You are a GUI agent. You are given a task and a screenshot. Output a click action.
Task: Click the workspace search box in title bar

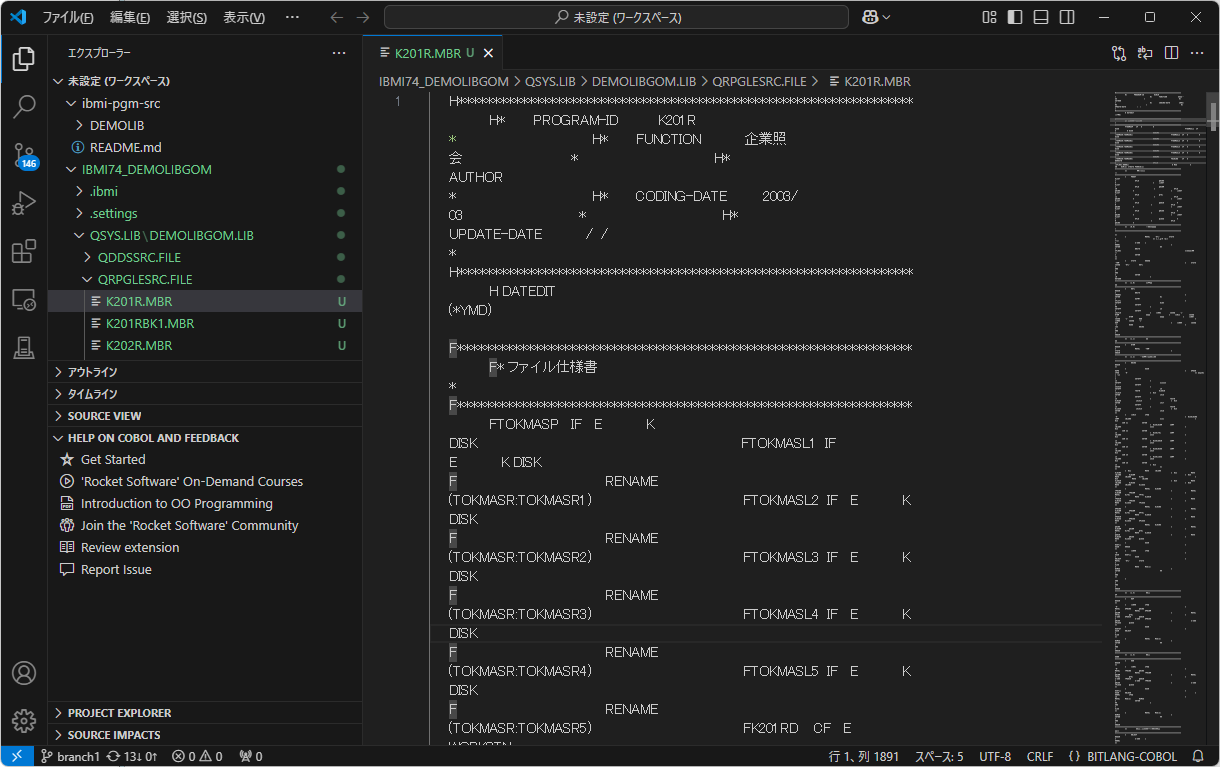point(616,17)
